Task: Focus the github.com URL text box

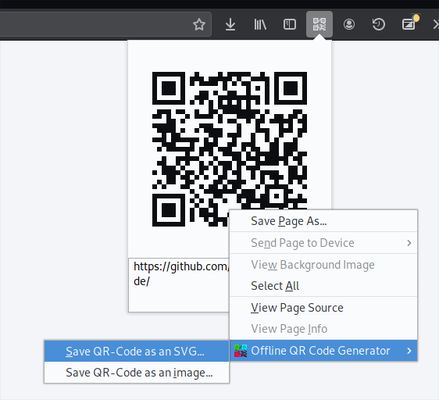Action: 179,285
